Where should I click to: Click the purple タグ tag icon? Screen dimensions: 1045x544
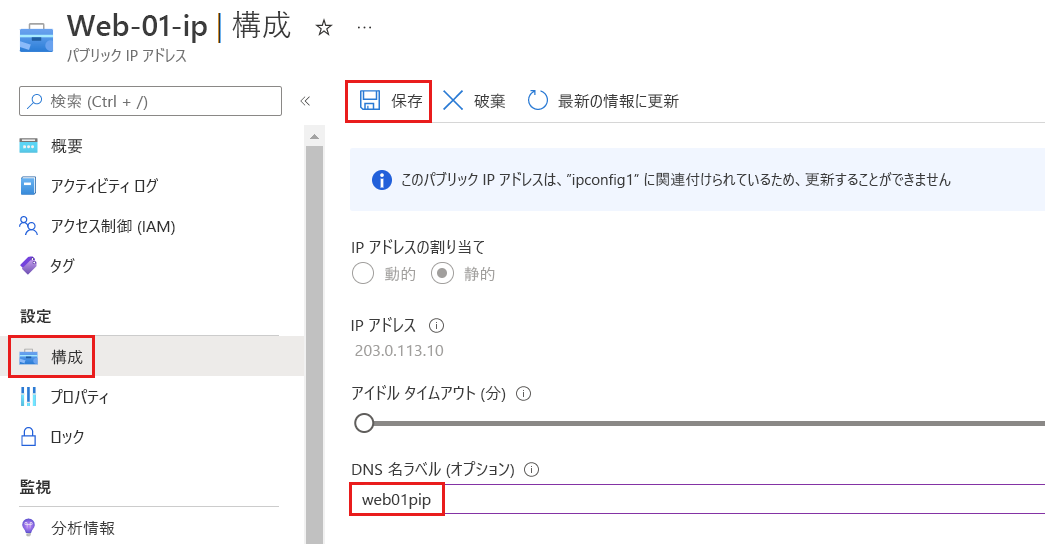pyautogui.click(x=29, y=265)
